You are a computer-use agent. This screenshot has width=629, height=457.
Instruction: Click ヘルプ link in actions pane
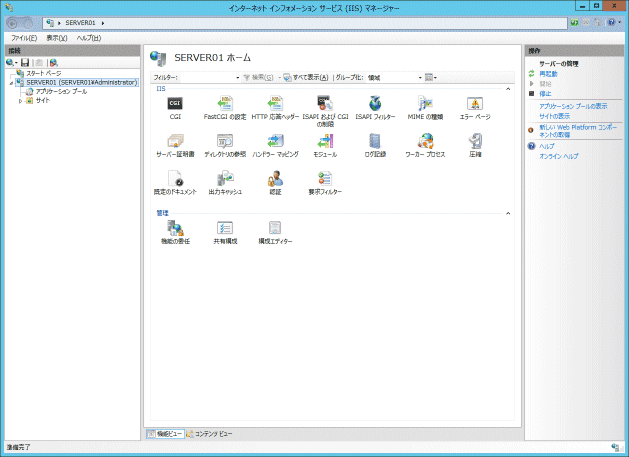547,146
